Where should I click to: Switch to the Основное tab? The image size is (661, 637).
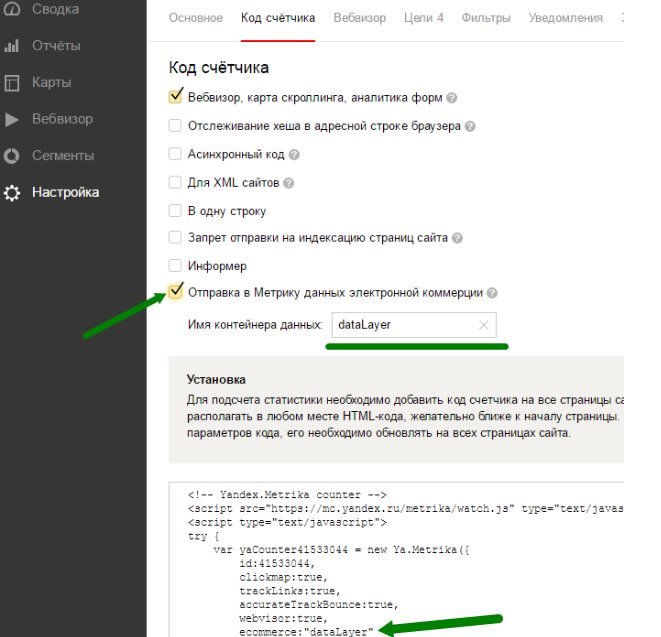coord(196,18)
